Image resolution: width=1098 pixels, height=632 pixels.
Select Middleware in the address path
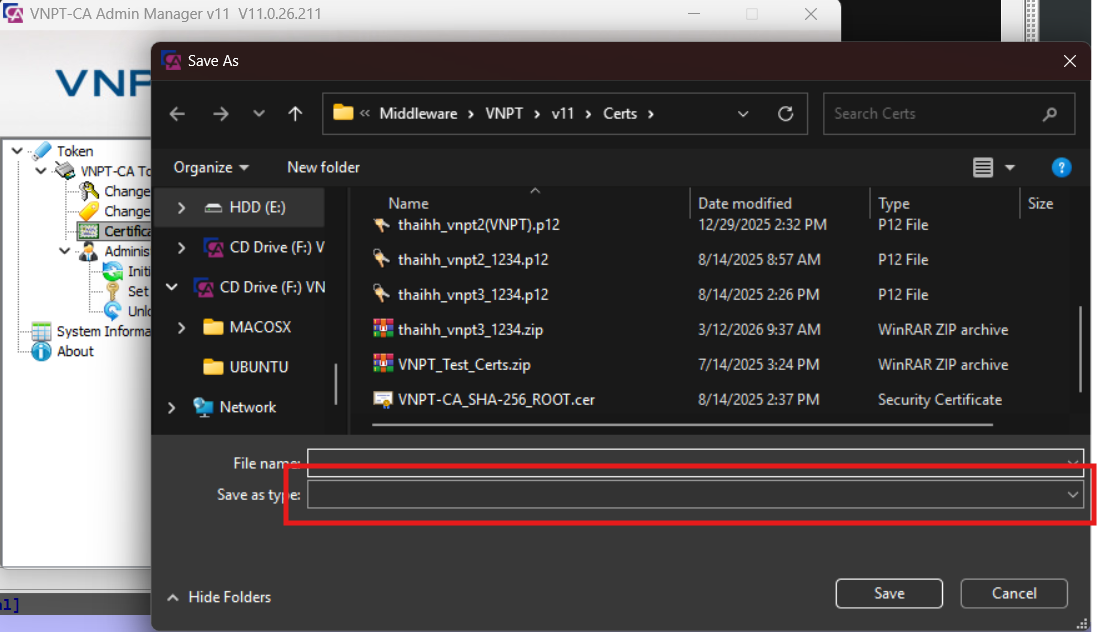pos(418,113)
